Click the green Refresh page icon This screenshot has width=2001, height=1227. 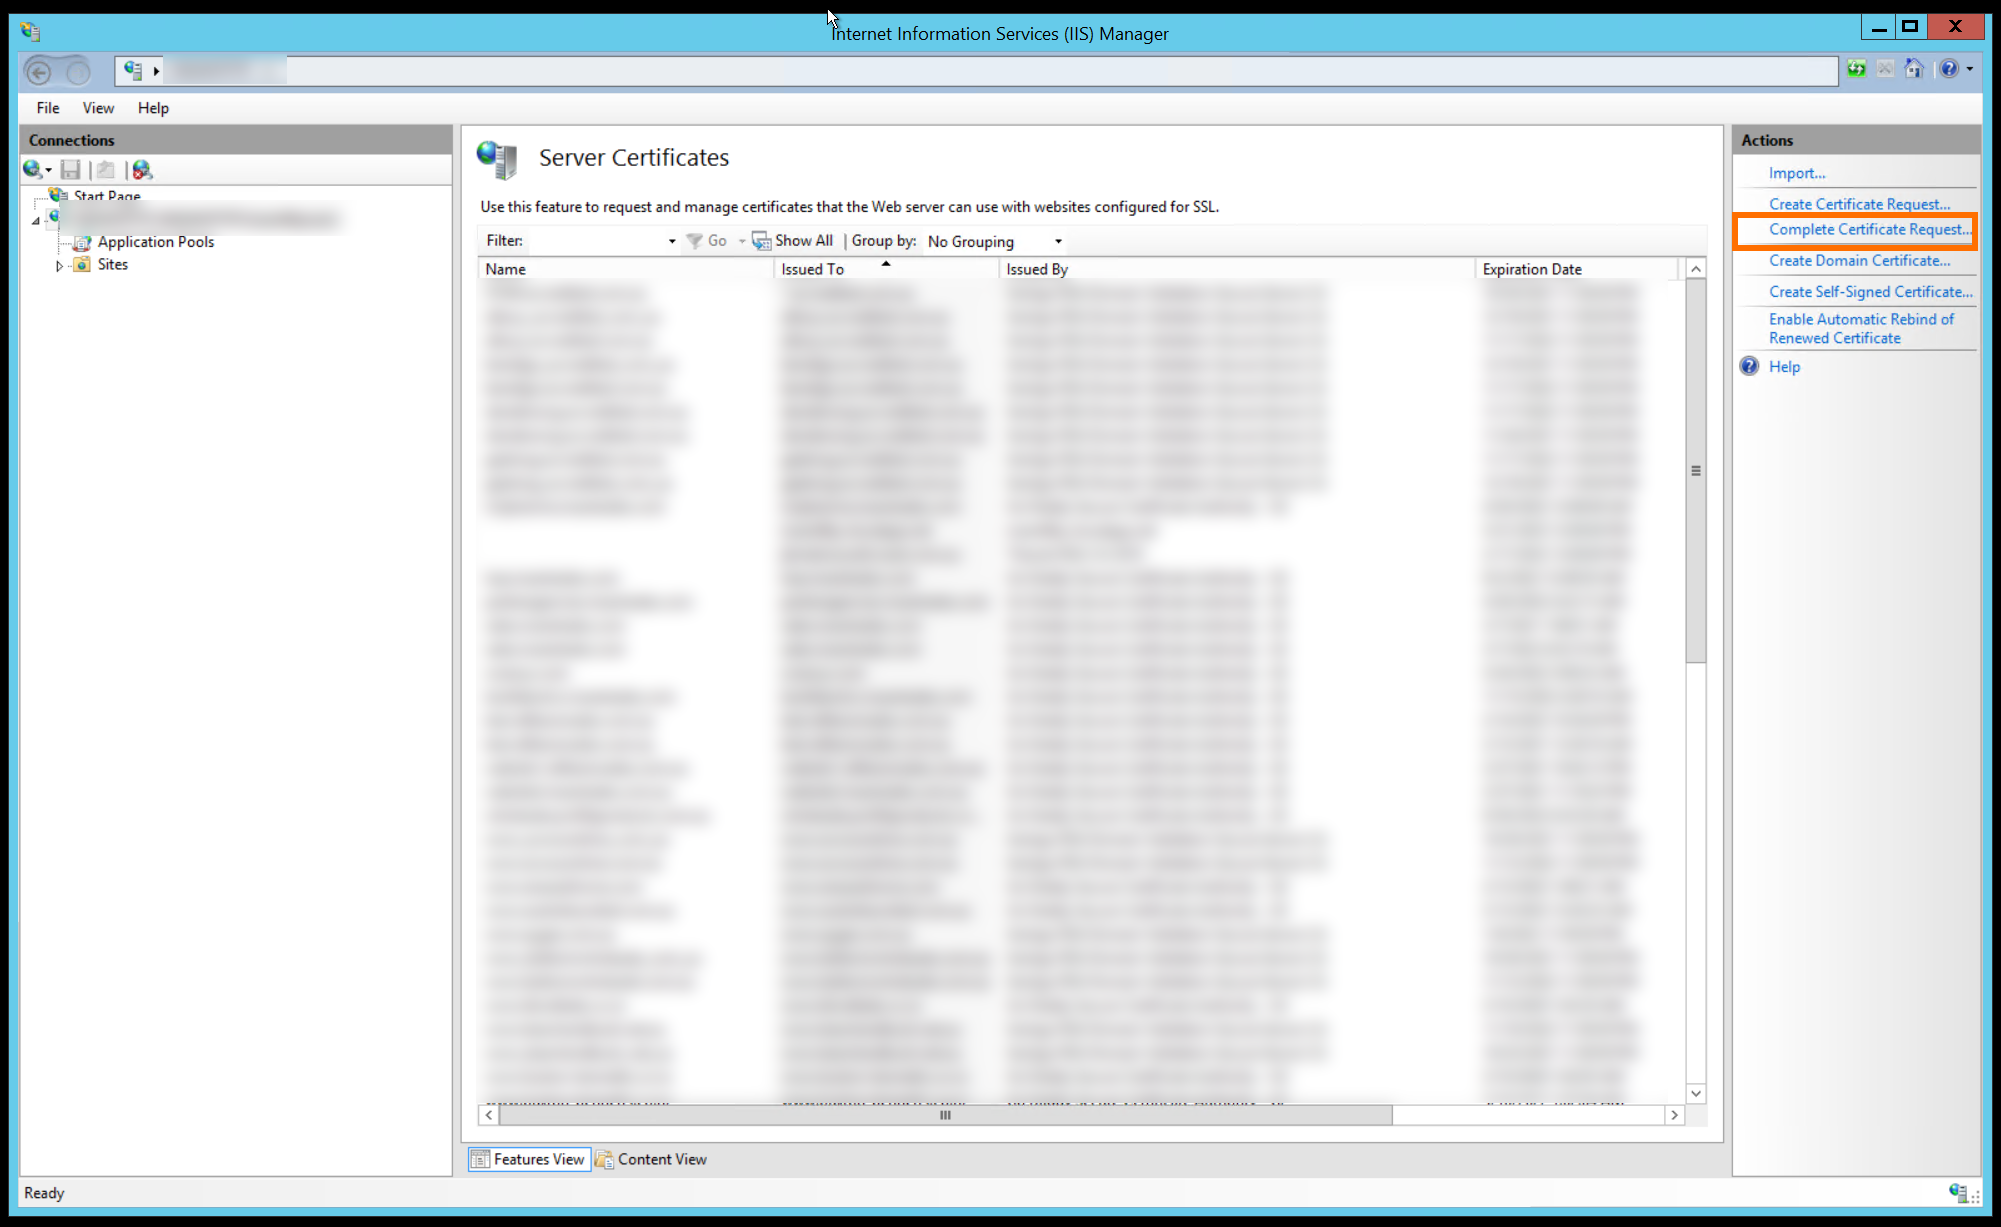pyautogui.click(x=1856, y=69)
